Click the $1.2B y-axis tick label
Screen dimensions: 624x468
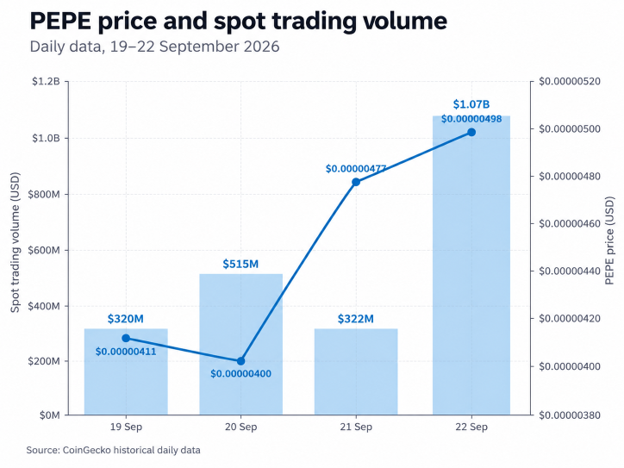46,82
